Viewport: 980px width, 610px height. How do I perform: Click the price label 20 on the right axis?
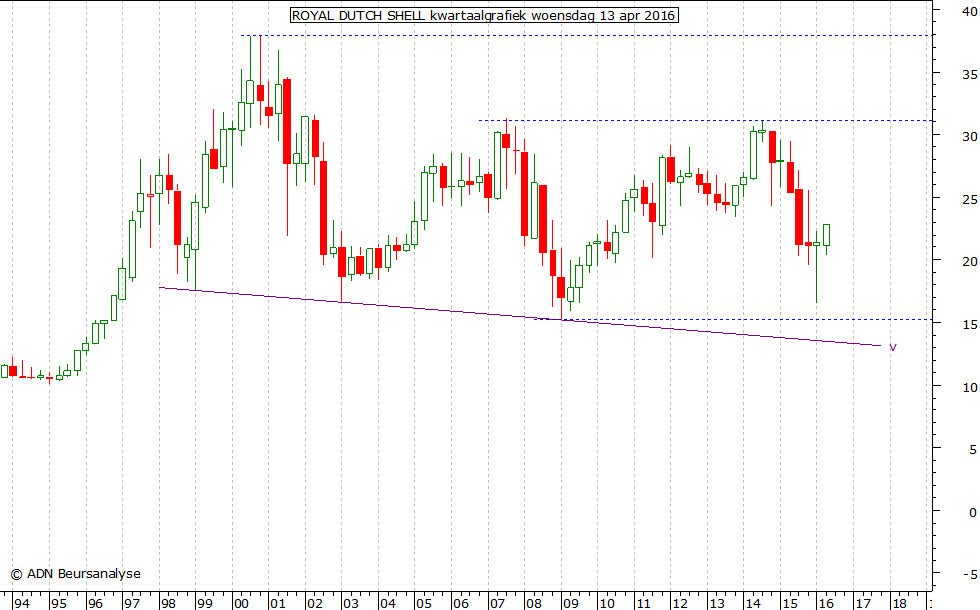(970, 261)
